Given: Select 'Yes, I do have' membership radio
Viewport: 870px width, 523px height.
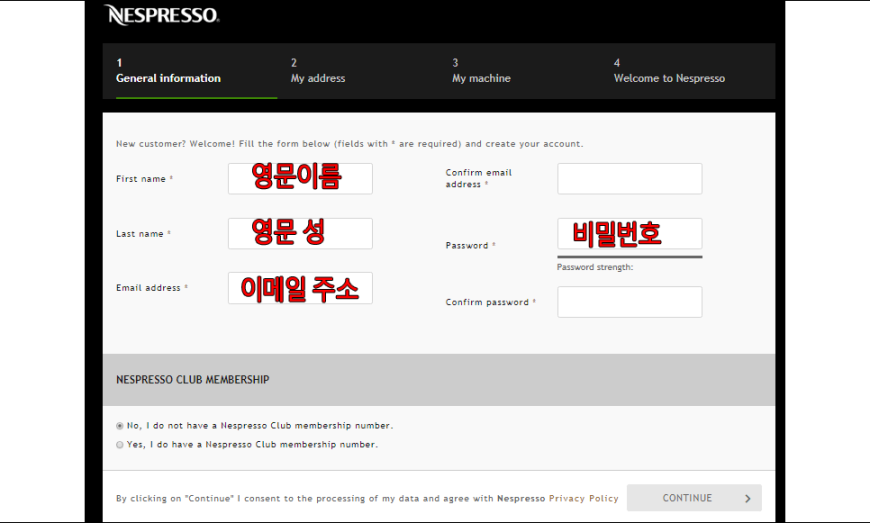Looking at the screenshot, I should click(120, 445).
